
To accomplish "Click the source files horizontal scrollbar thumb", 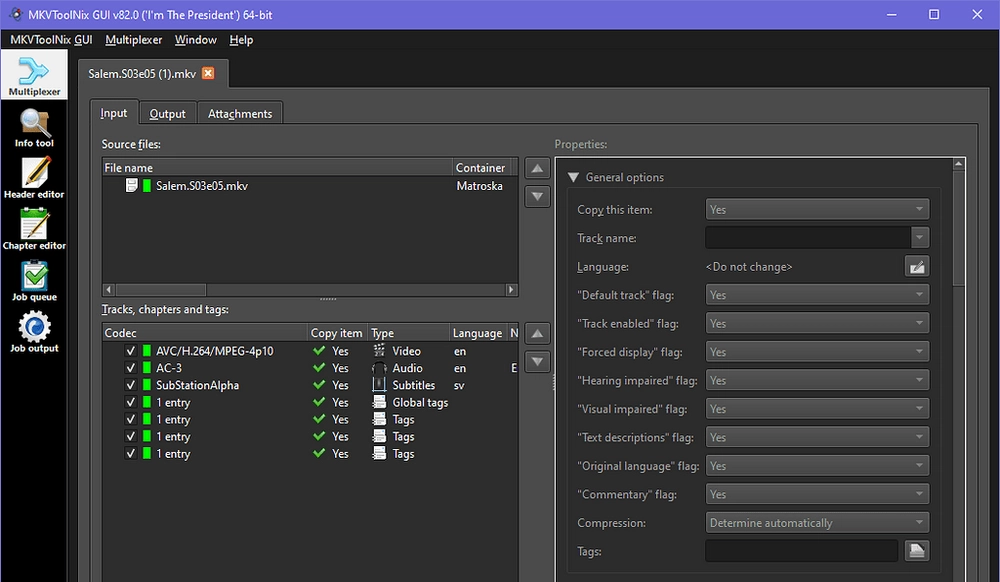I will (x=161, y=289).
